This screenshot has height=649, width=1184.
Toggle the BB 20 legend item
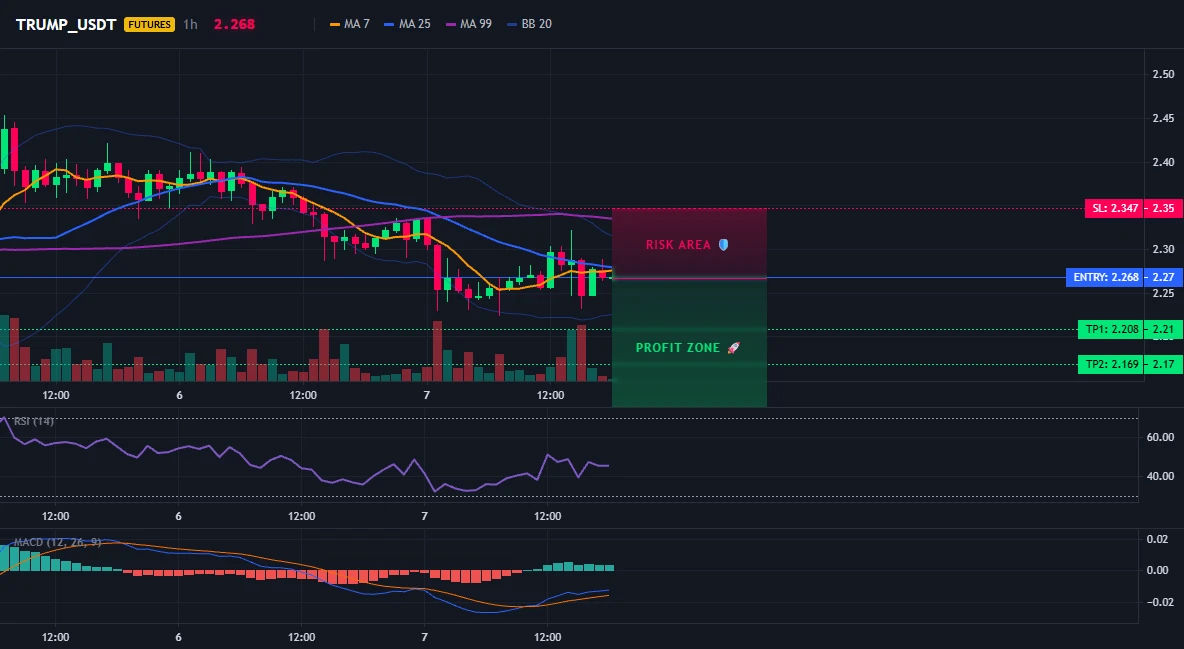[x=529, y=24]
